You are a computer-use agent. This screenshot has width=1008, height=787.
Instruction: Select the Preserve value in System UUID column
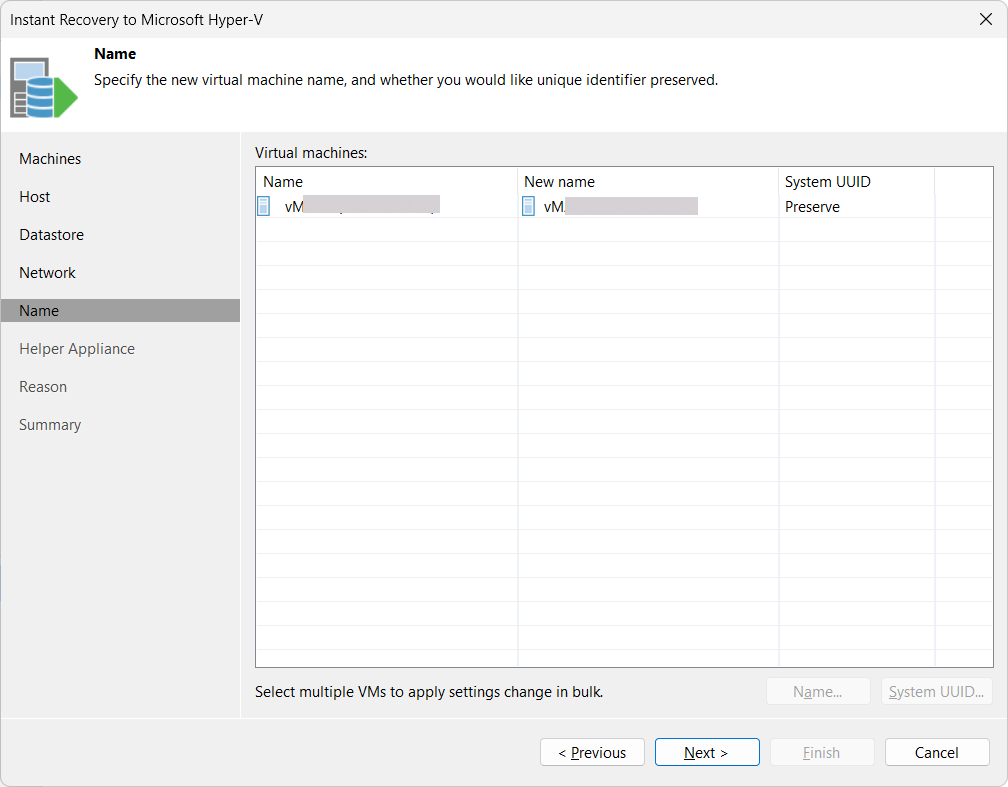pyautogui.click(x=812, y=206)
